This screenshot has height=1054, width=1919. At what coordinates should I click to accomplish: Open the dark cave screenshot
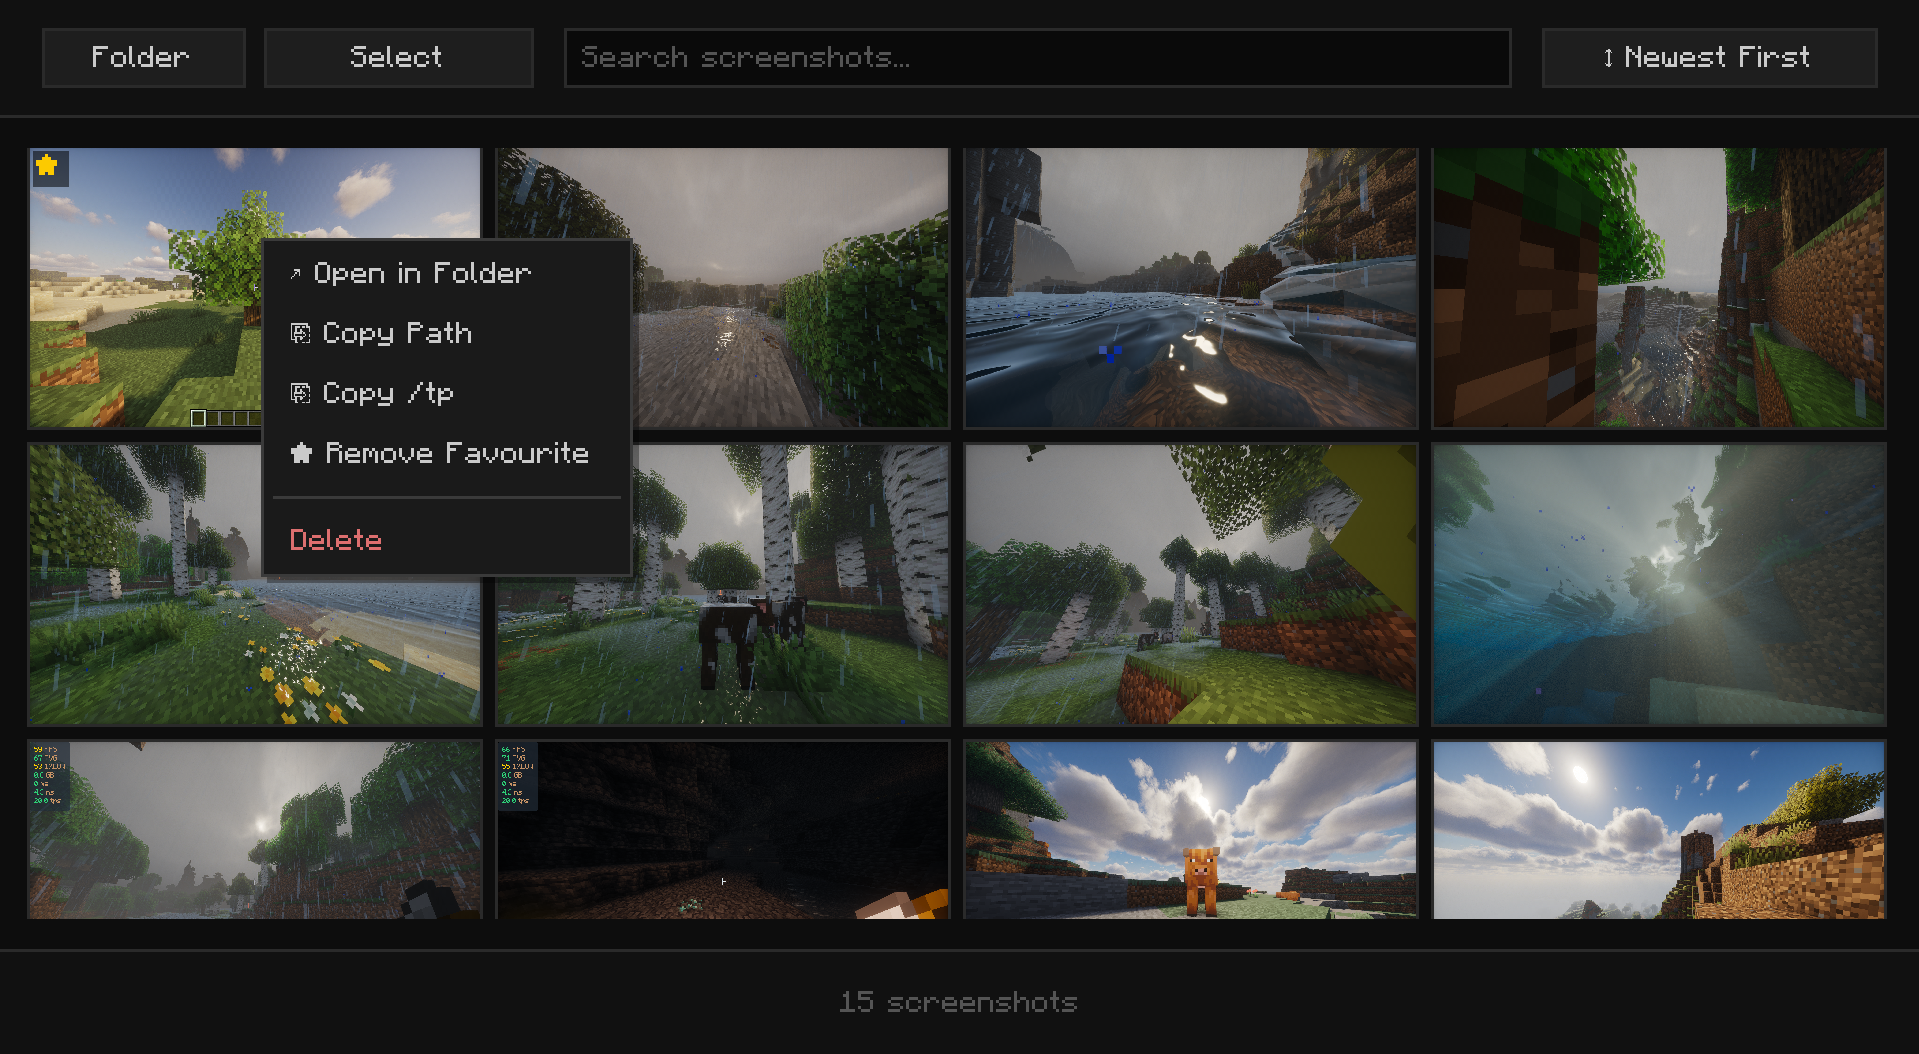tap(722, 829)
